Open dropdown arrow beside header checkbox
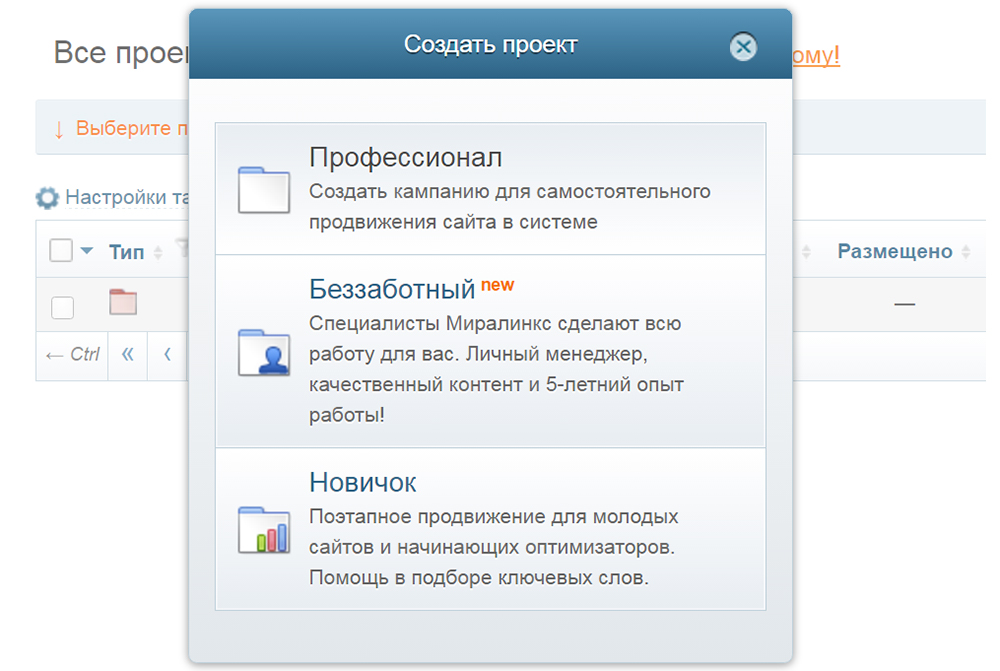Image resolution: width=1000 pixels, height=671 pixels. [x=86, y=252]
